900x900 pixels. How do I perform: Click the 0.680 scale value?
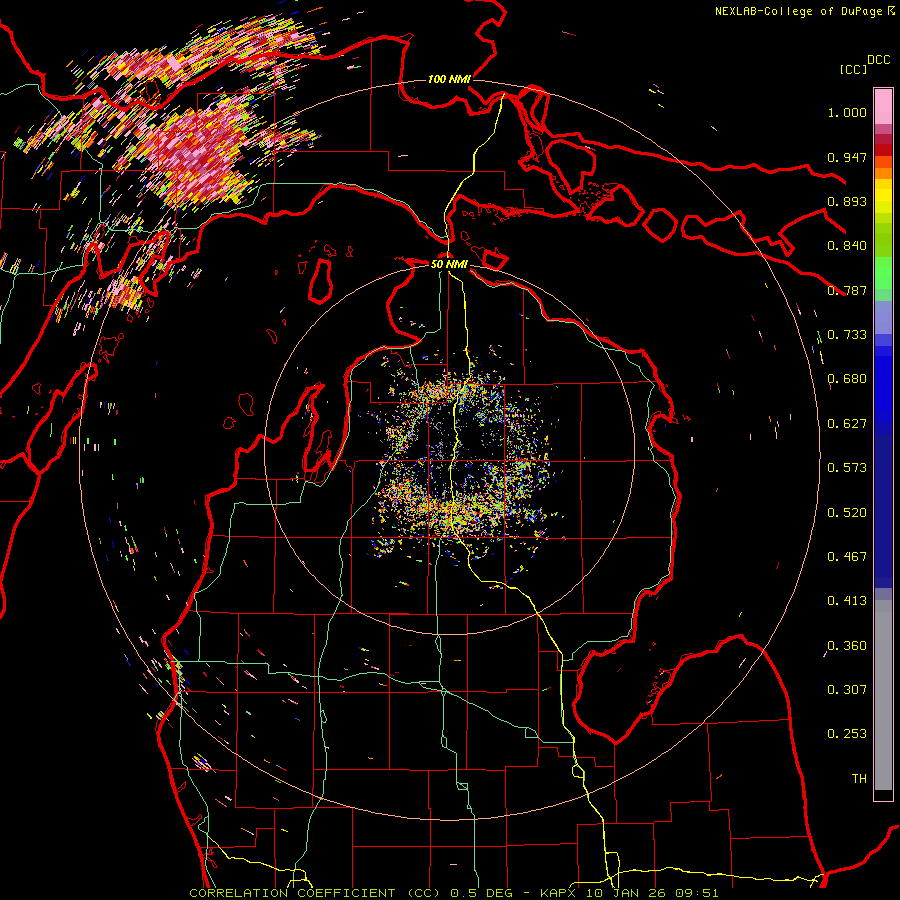tap(847, 379)
